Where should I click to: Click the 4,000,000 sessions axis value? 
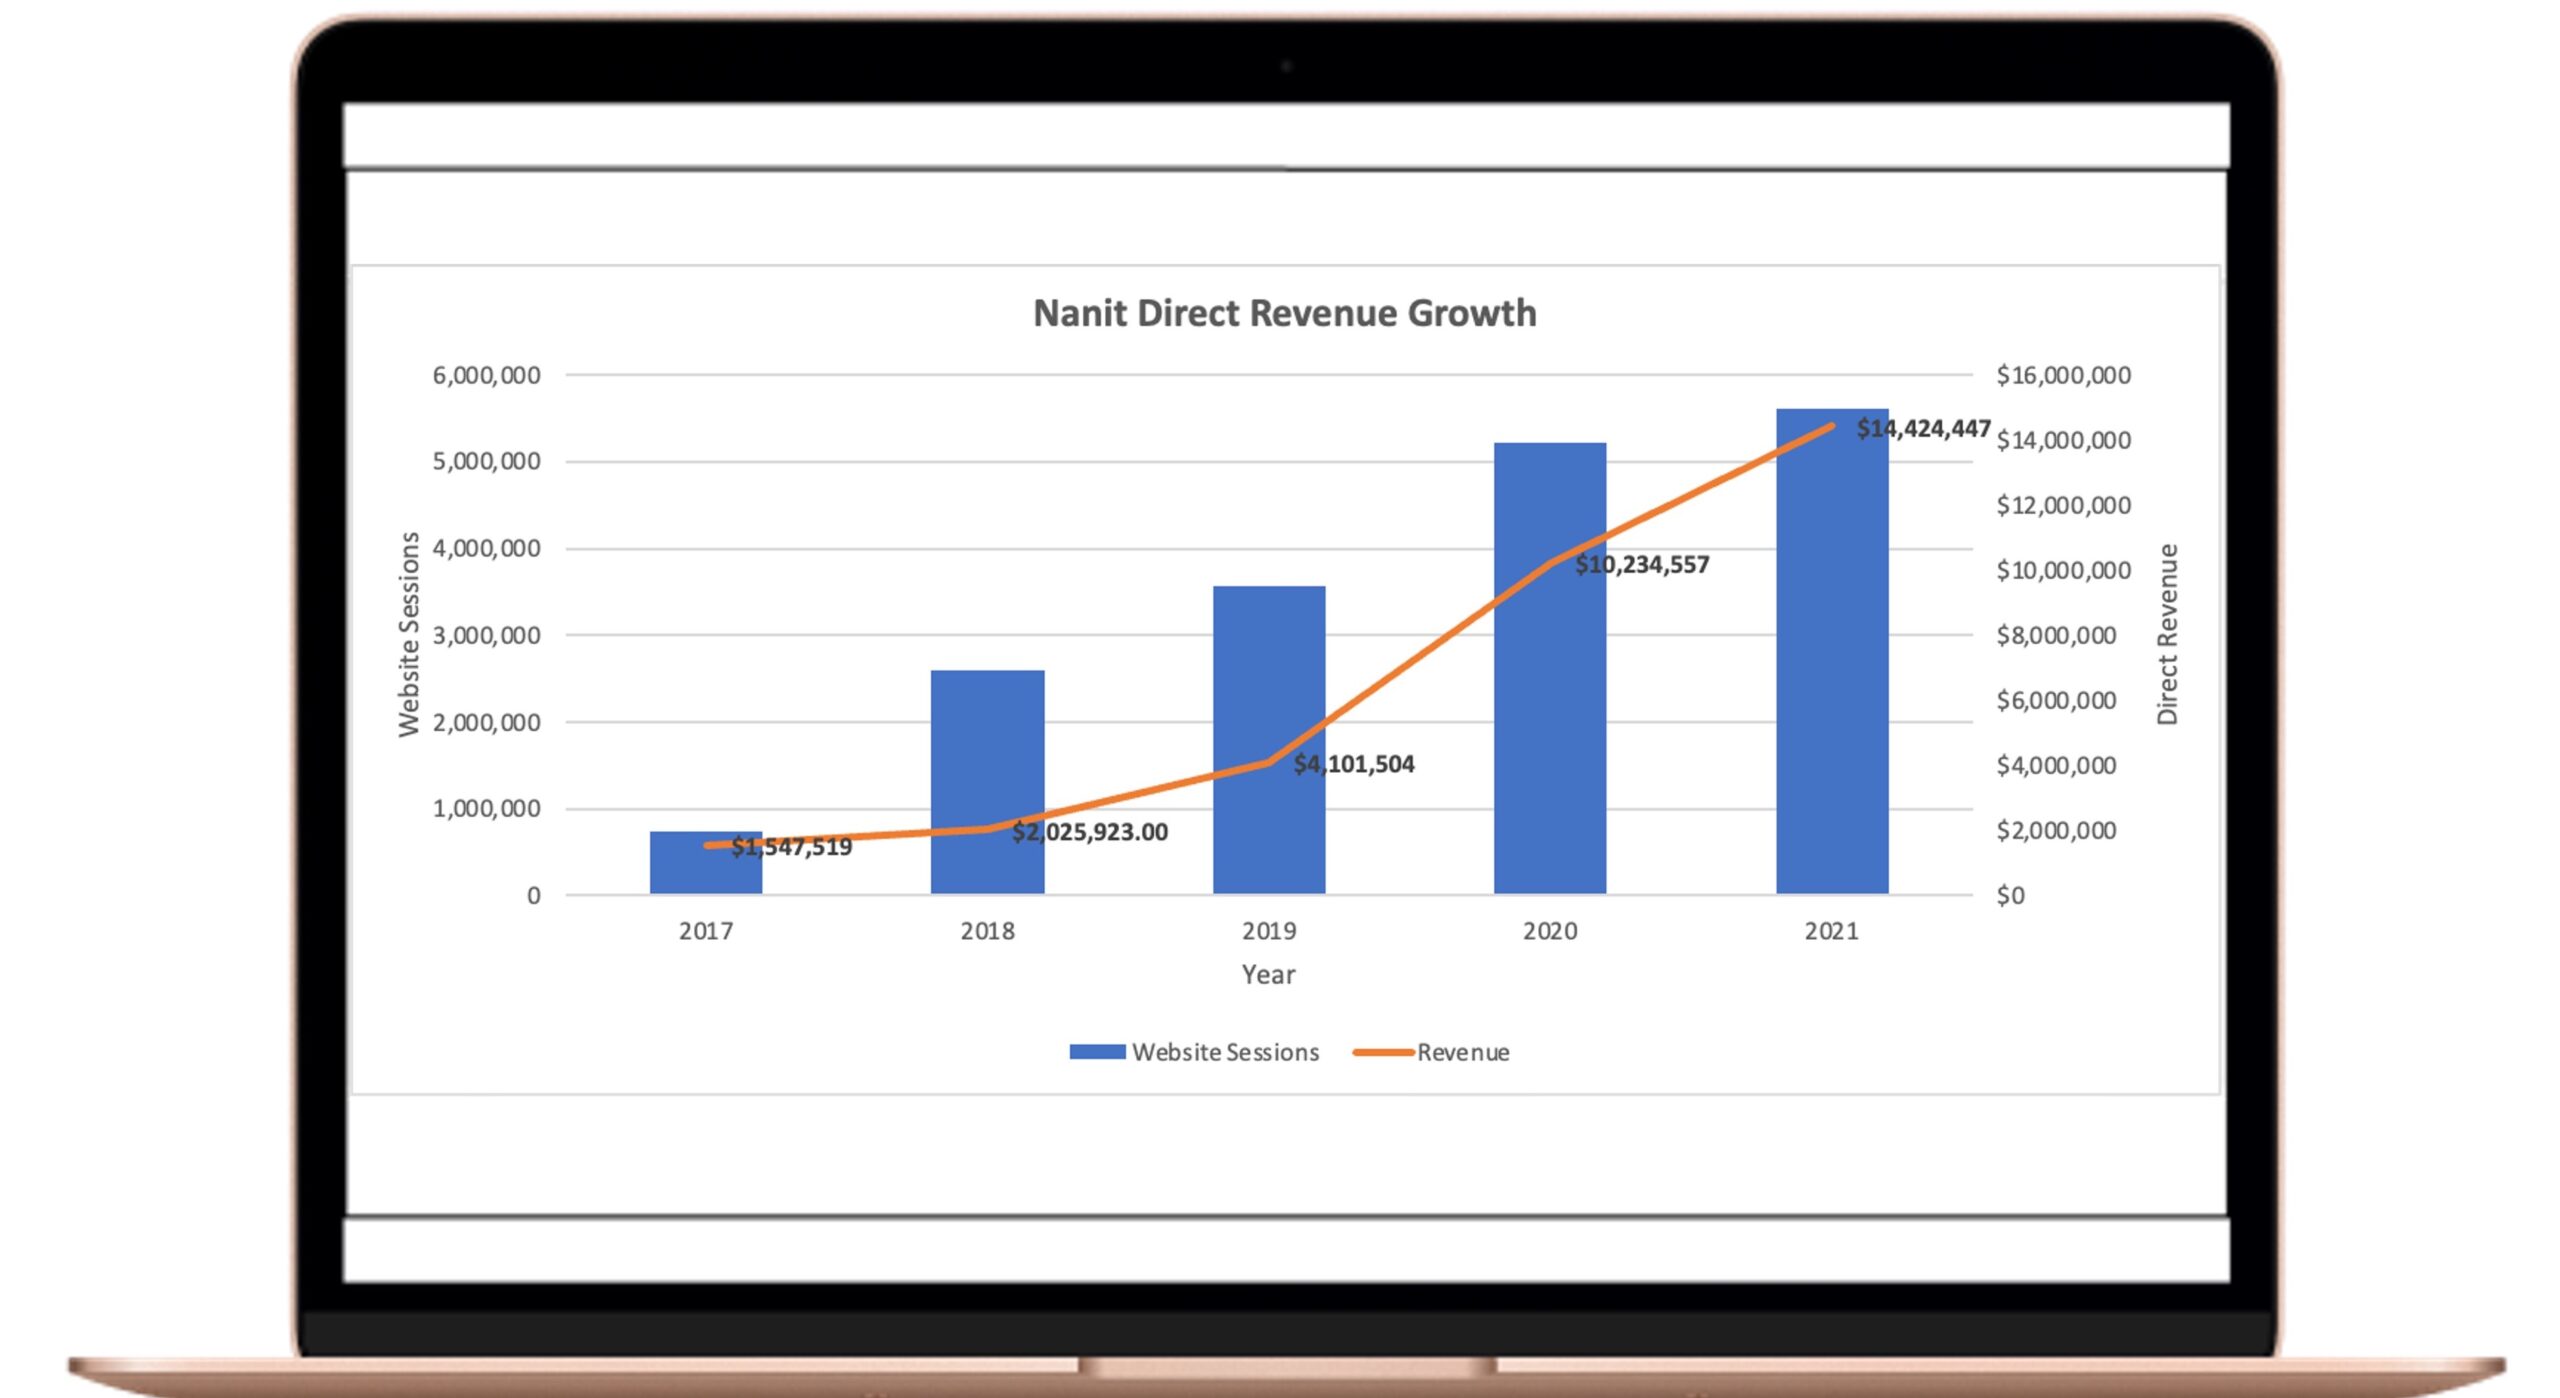[486, 549]
